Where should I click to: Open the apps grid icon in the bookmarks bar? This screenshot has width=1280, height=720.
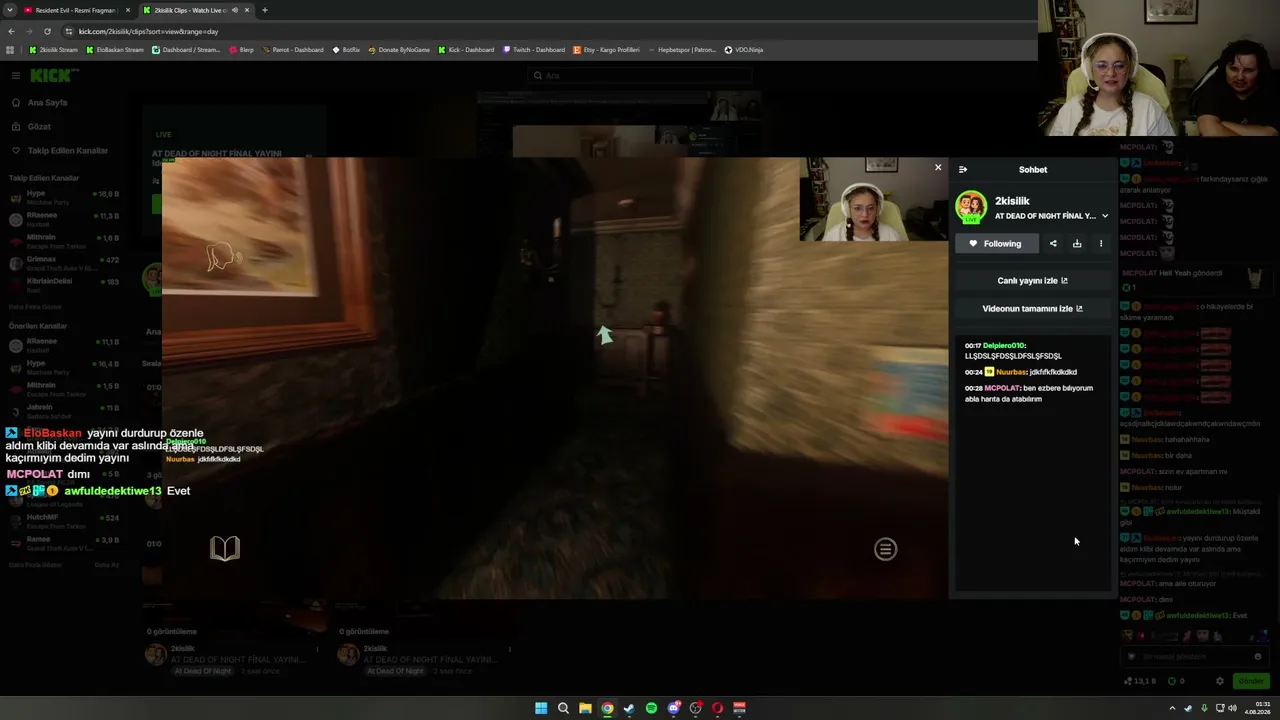[x=10, y=50]
